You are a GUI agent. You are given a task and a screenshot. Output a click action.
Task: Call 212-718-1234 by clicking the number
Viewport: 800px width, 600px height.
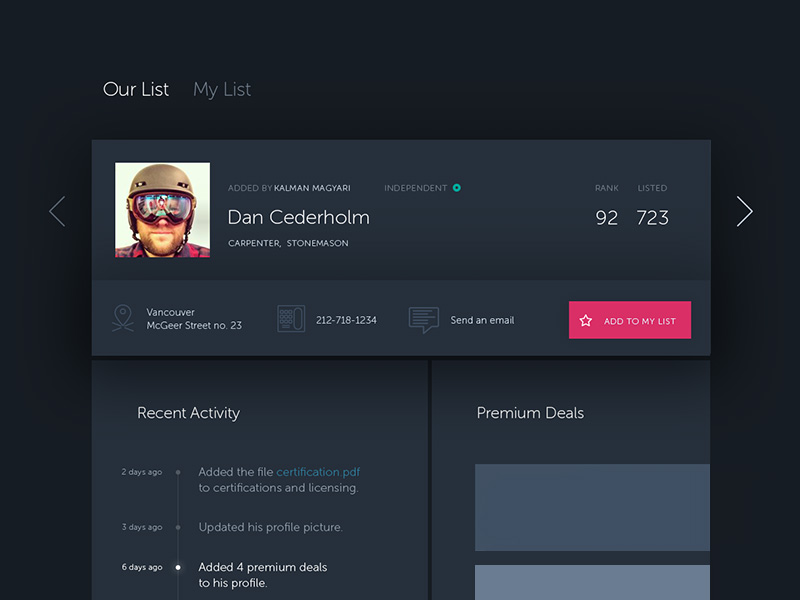point(345,320)
